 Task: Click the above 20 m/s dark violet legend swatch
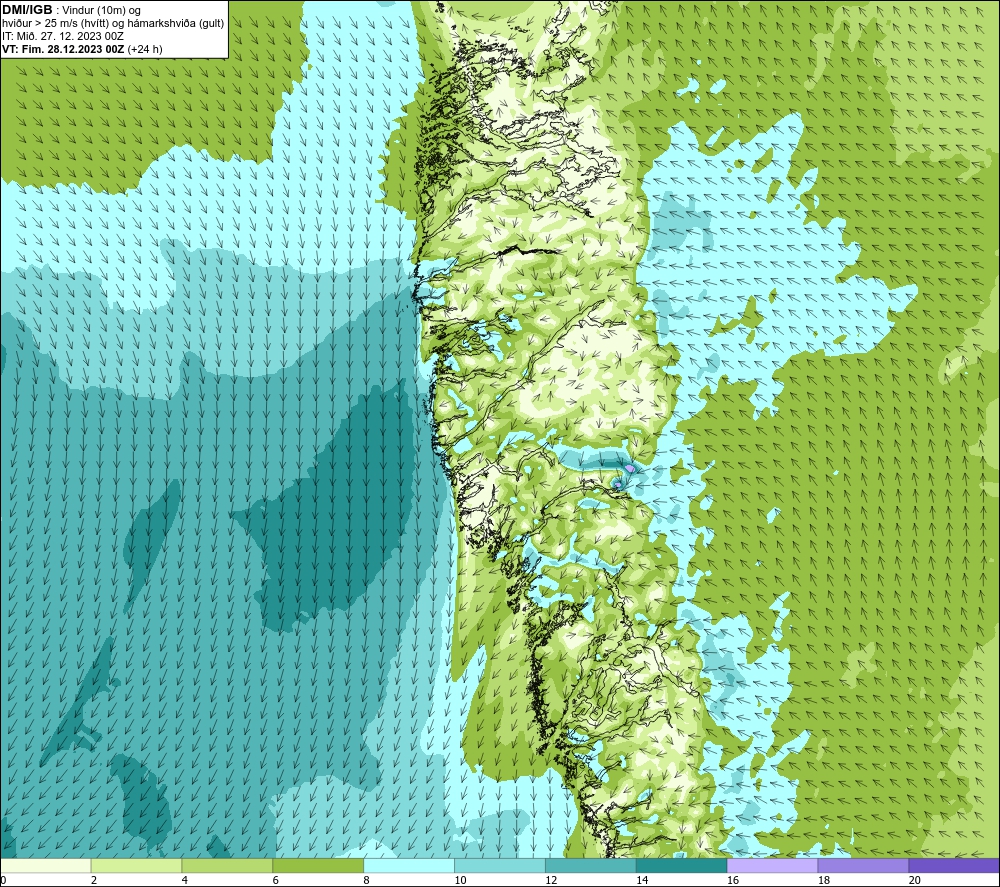(x=953, y=865)
